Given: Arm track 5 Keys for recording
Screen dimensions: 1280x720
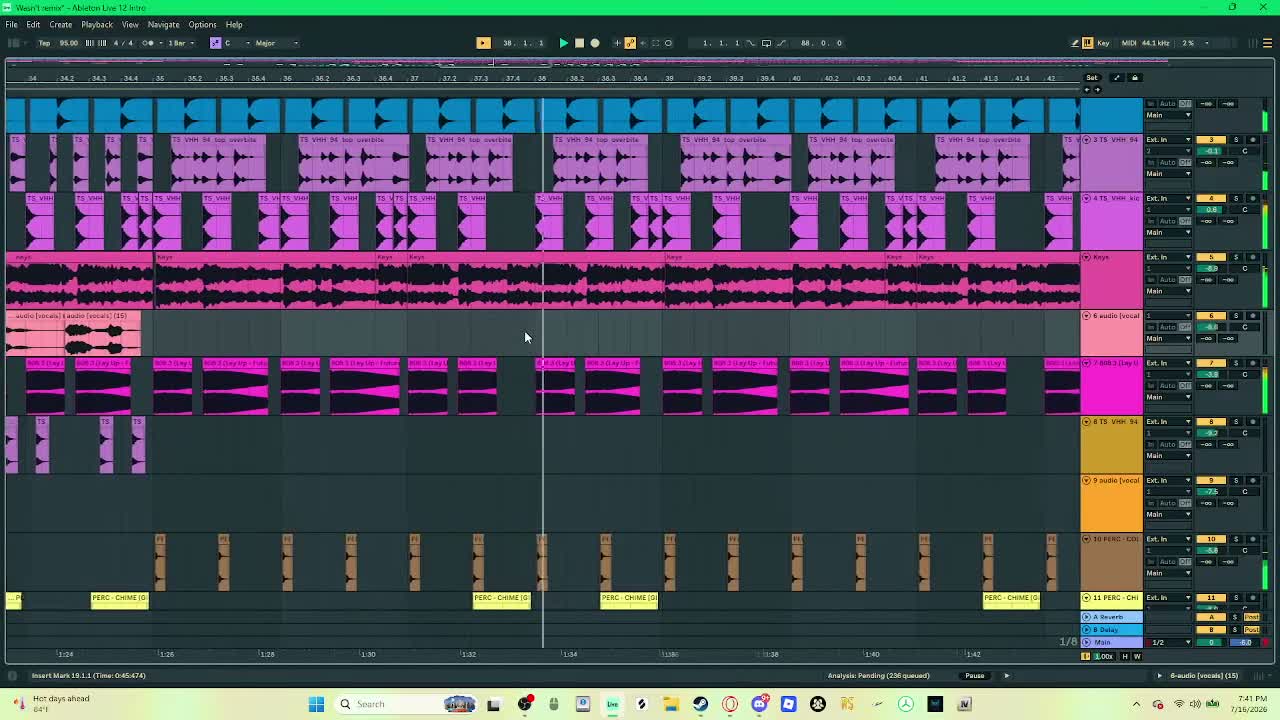Looking at the screenshot, I should tap(1253, 257).
